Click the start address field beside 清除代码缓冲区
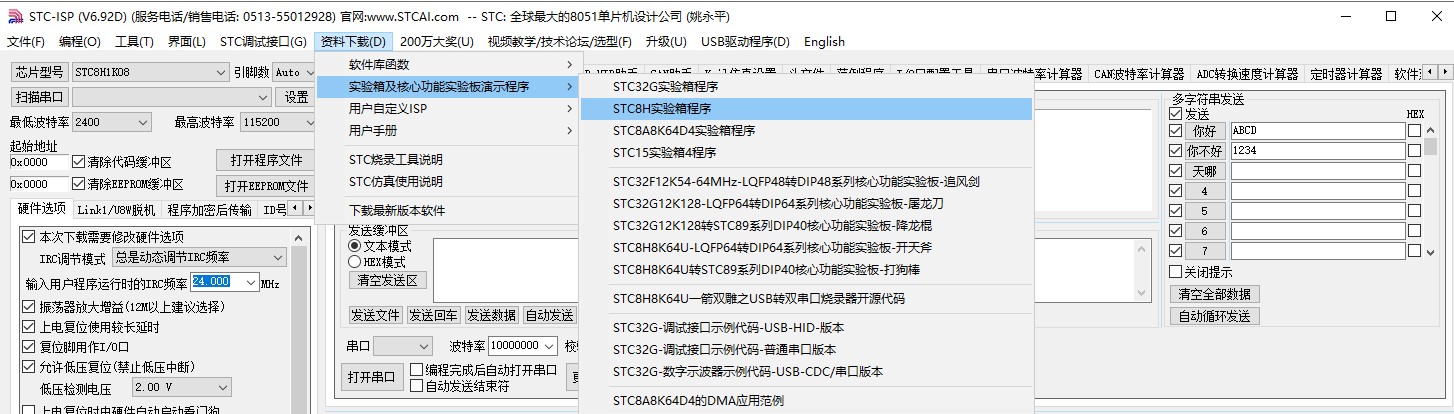 coord(38,162)
